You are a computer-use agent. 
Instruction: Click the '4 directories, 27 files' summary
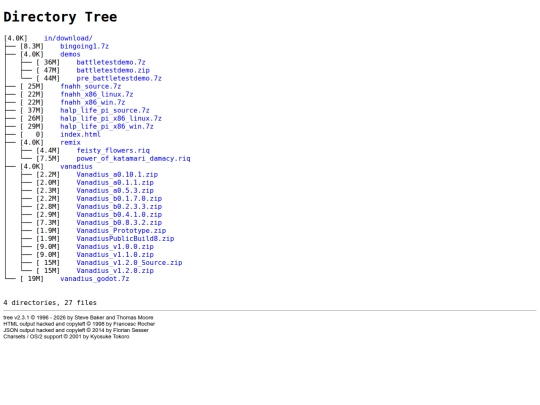50,303
